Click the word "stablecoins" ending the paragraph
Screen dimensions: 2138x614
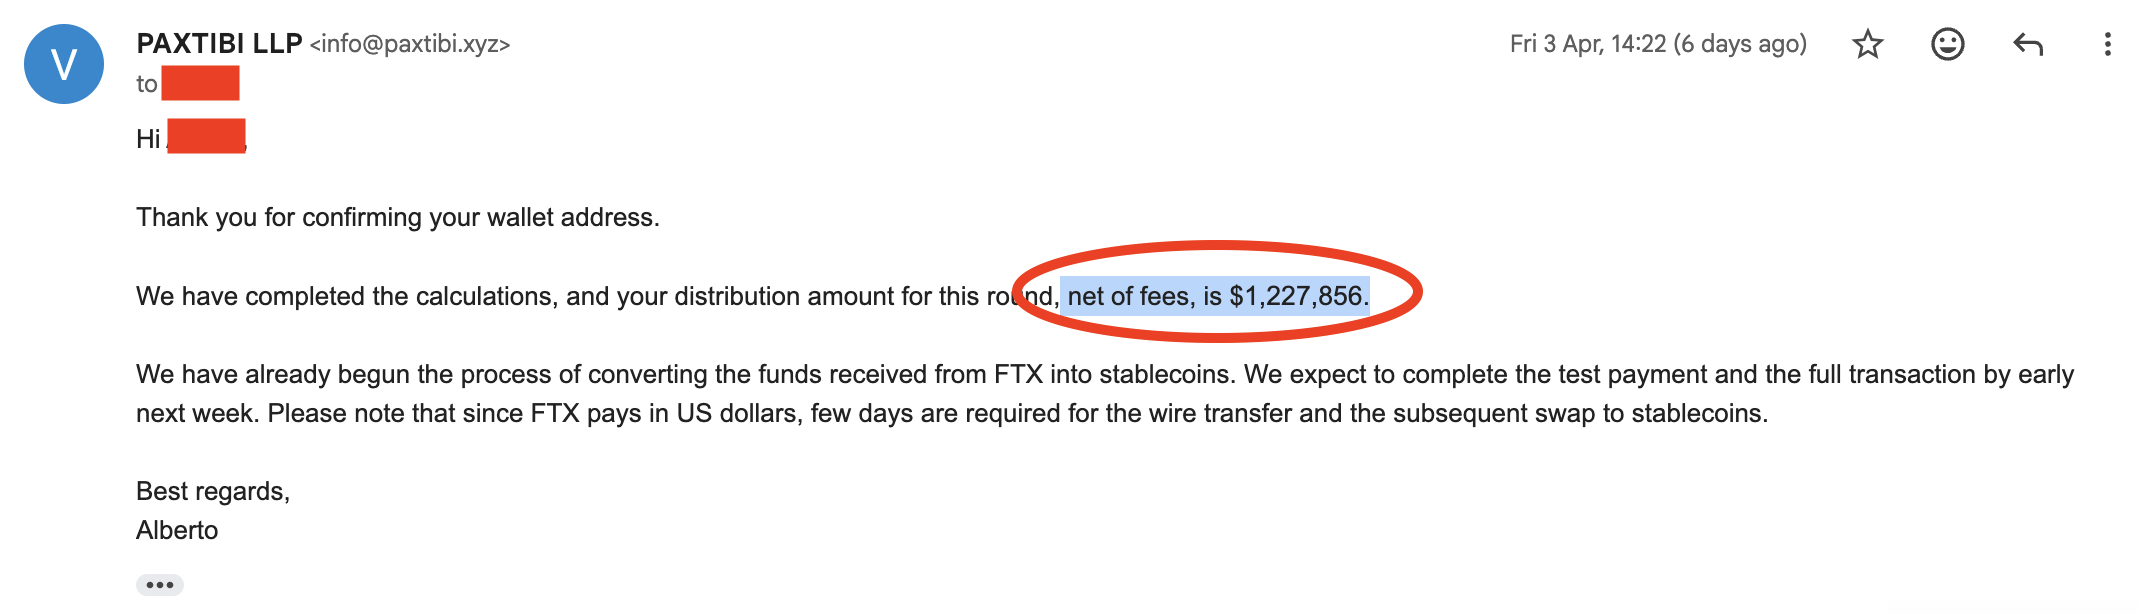click(x=1697, y=413)
